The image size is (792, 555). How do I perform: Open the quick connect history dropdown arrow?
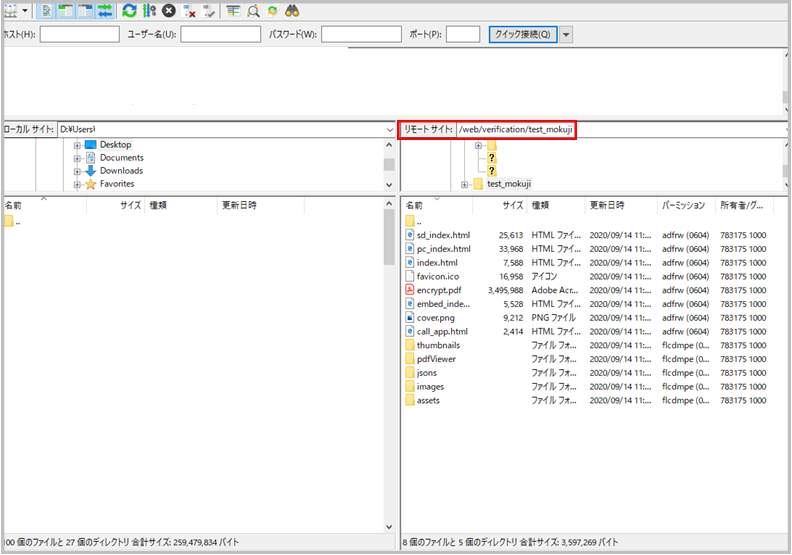[566, 35]
